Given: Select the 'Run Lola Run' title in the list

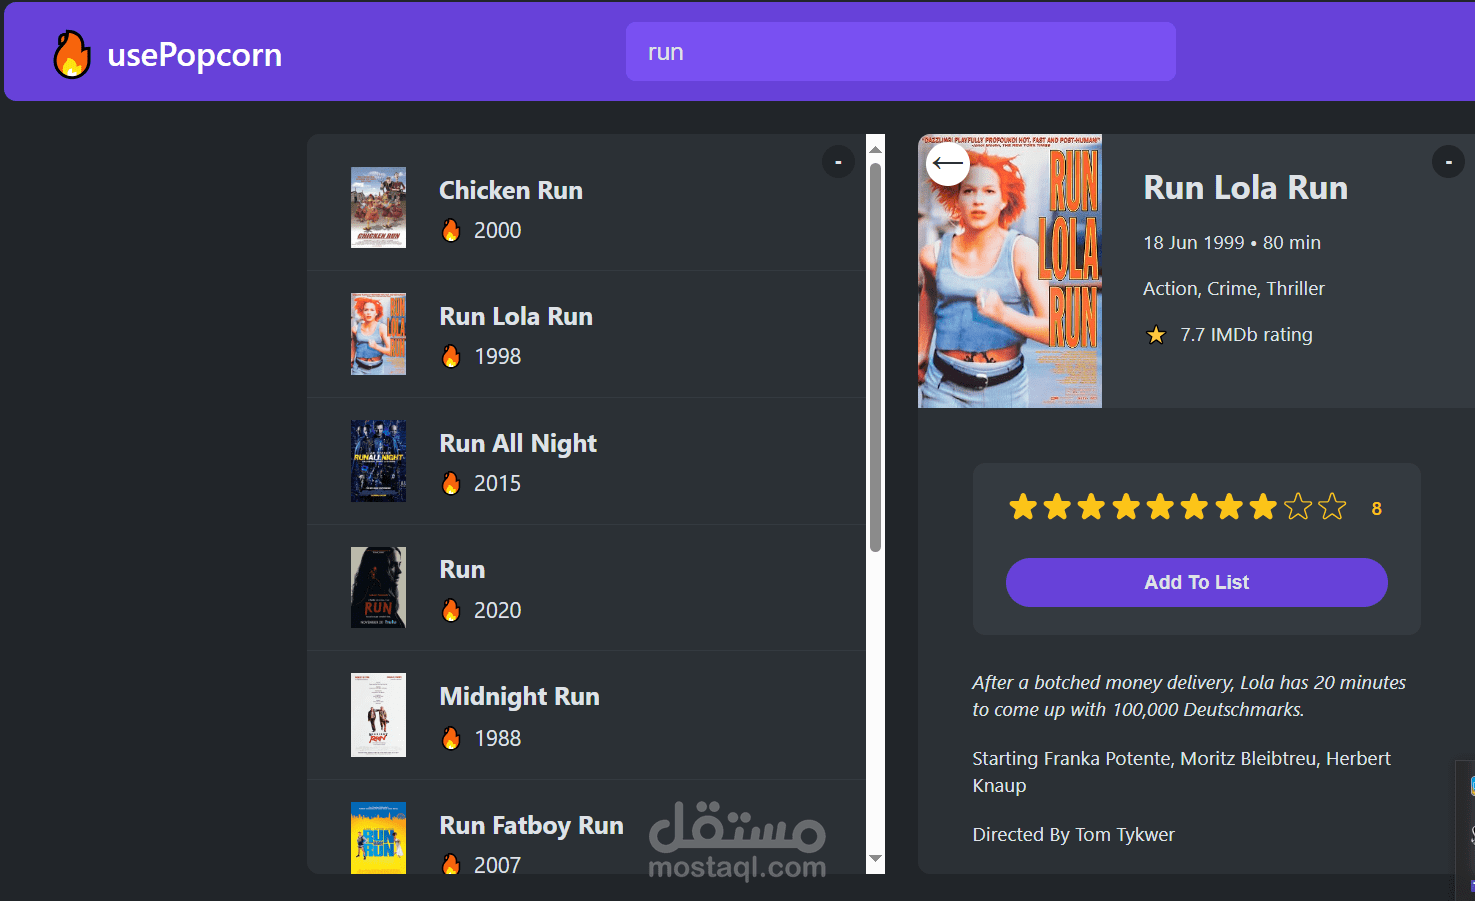Looking at the screenshot, I should point(516,316).
